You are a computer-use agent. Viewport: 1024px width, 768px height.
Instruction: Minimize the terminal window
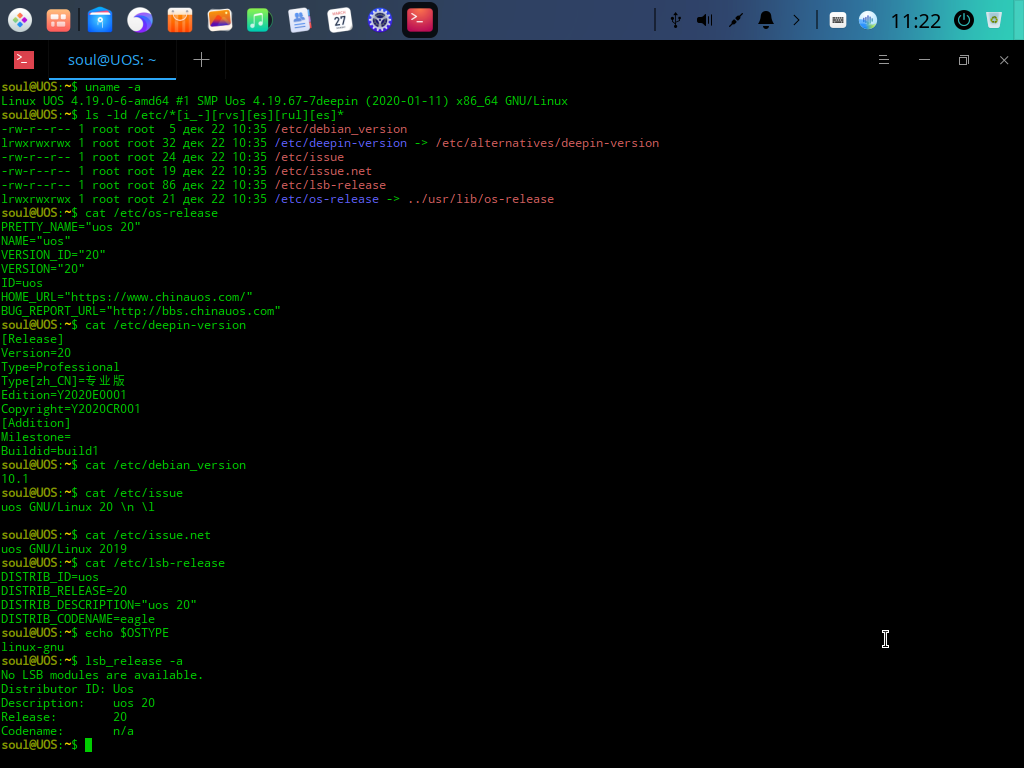click(x=924, y=60)
